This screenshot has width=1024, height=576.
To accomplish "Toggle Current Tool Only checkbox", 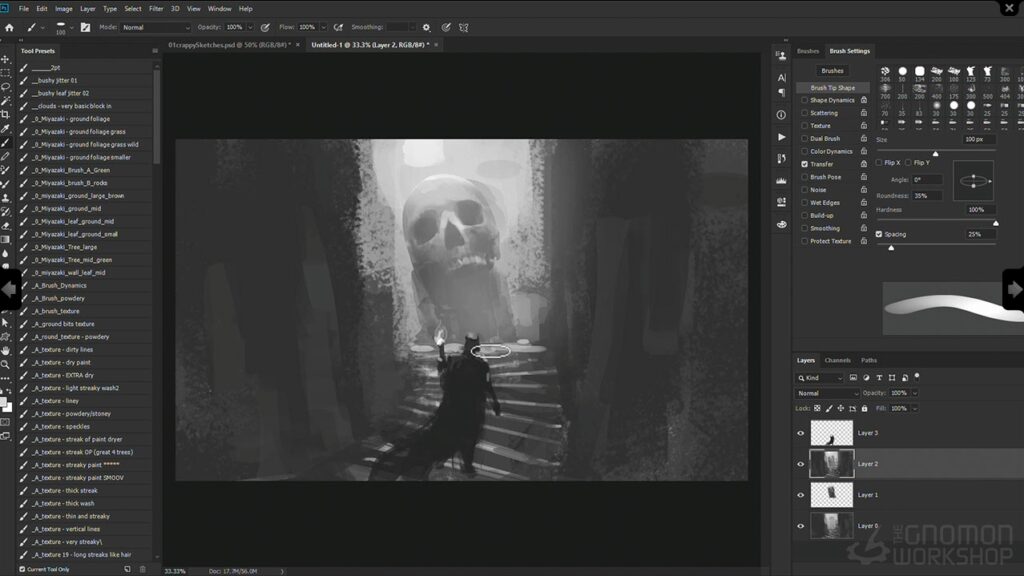I will [x=22, y=569].
